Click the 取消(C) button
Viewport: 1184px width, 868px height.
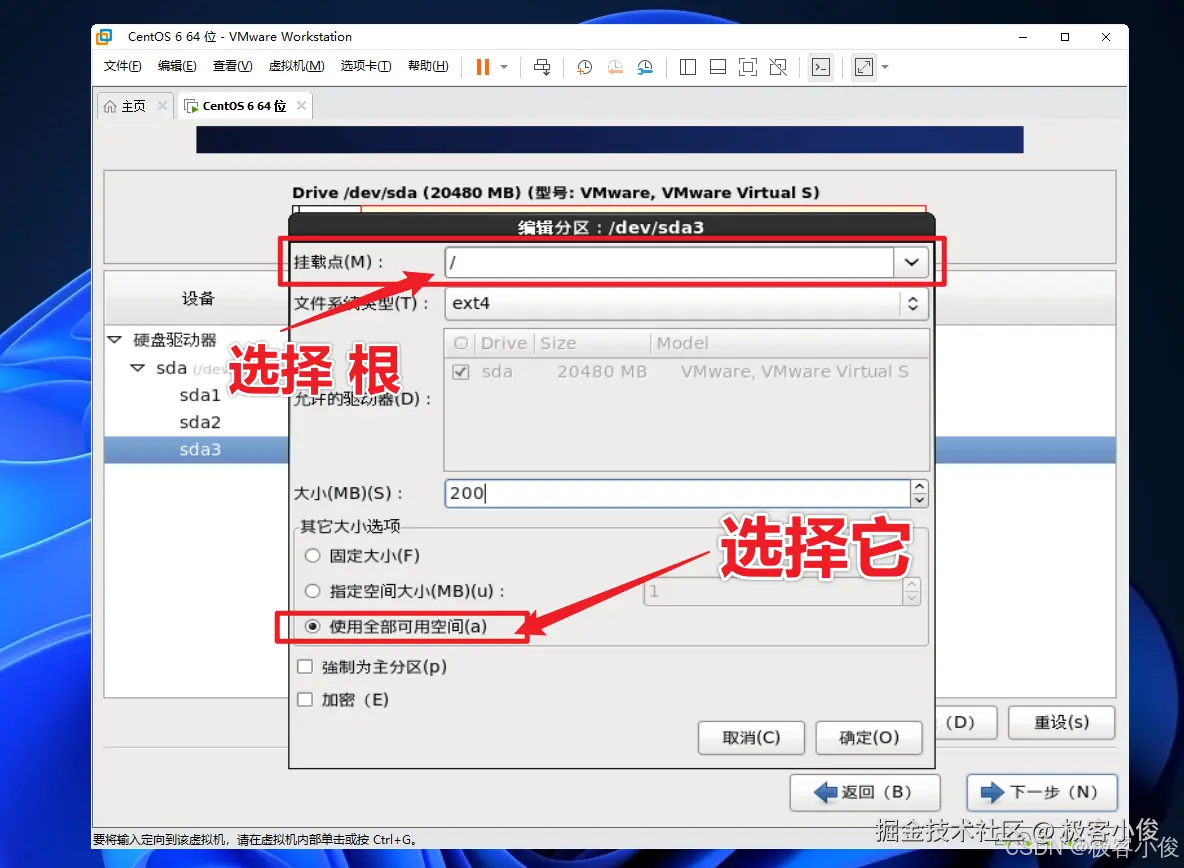point(751,737)
